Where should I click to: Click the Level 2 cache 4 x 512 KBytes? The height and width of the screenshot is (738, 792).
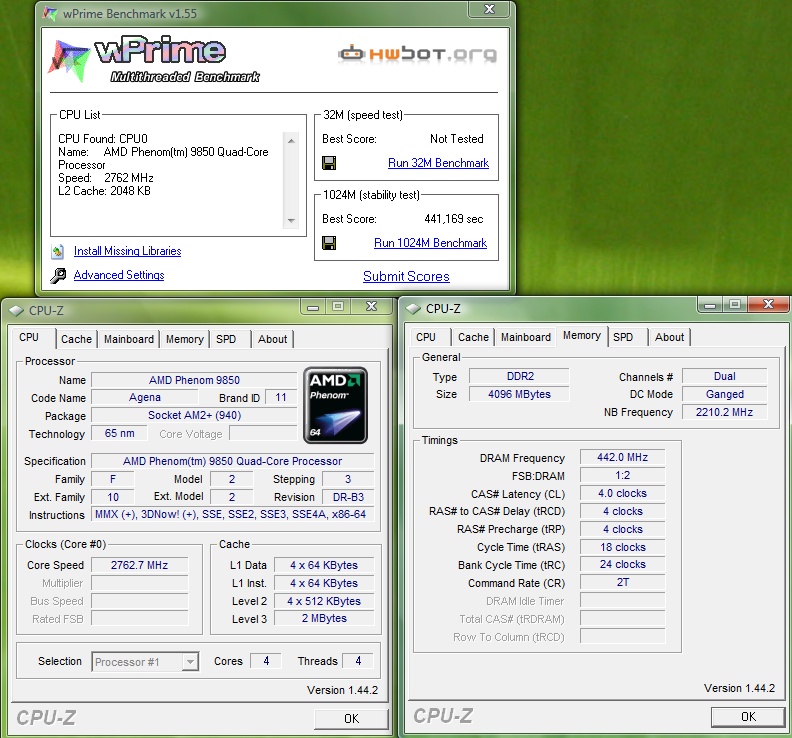pyautogui.click(x=324, y=601)
